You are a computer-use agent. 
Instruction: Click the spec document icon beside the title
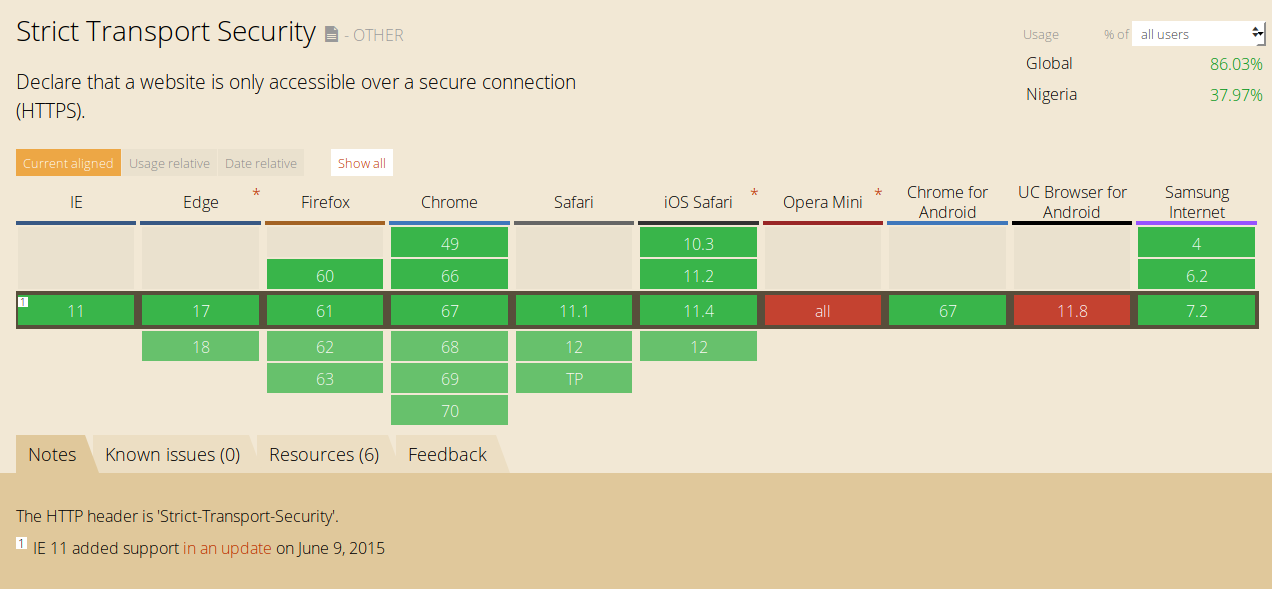[x=332, y=35]
